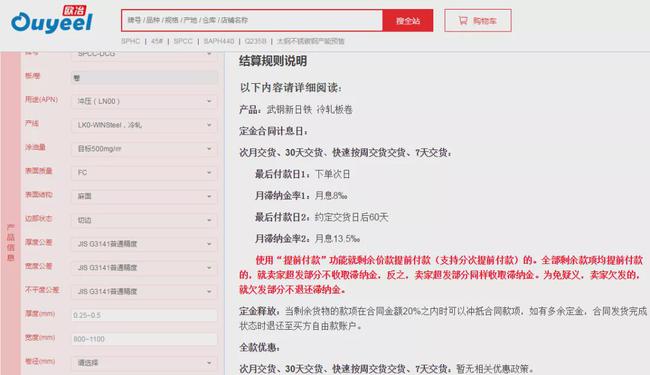The height and width of the screenshot is (375, 650).
Task: Click the 武钢新日铁 冷轧板卷 product text
Action: click(309, 109)
